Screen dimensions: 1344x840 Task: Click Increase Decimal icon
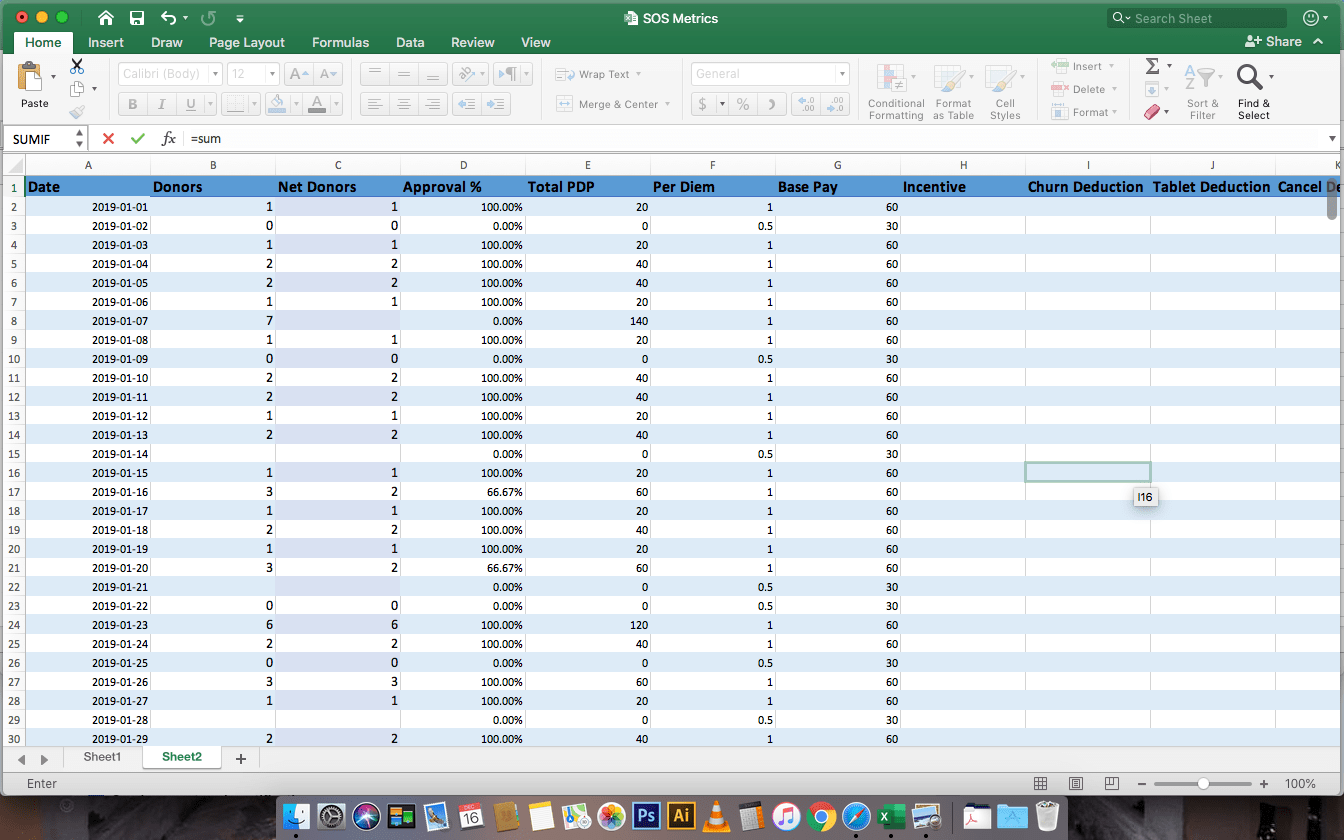point(806,104)
